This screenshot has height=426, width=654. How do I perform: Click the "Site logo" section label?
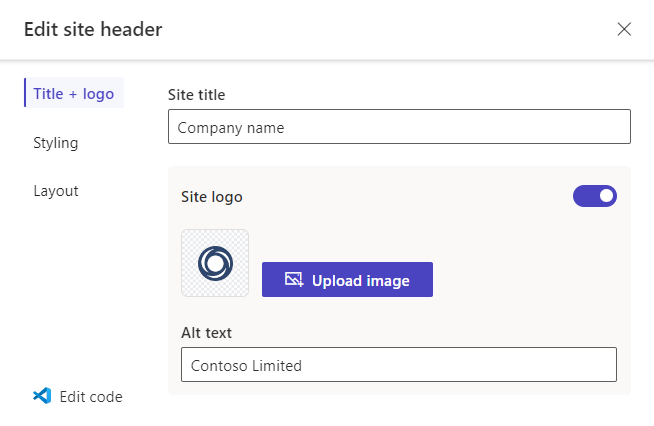click(x=211, y=197)
